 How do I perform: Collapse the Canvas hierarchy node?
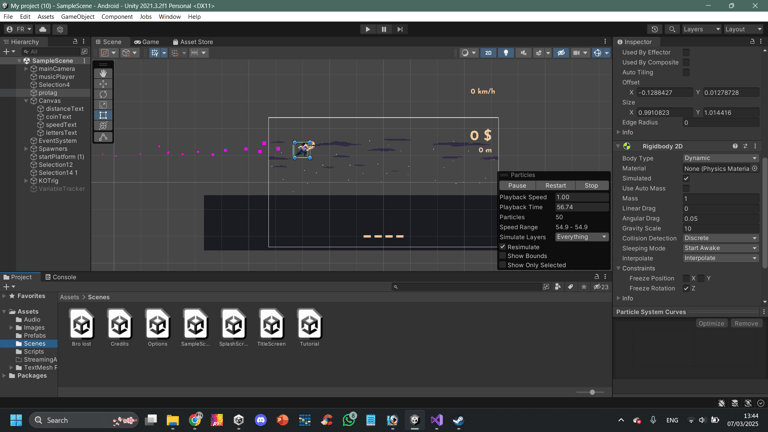coord(26,101)
